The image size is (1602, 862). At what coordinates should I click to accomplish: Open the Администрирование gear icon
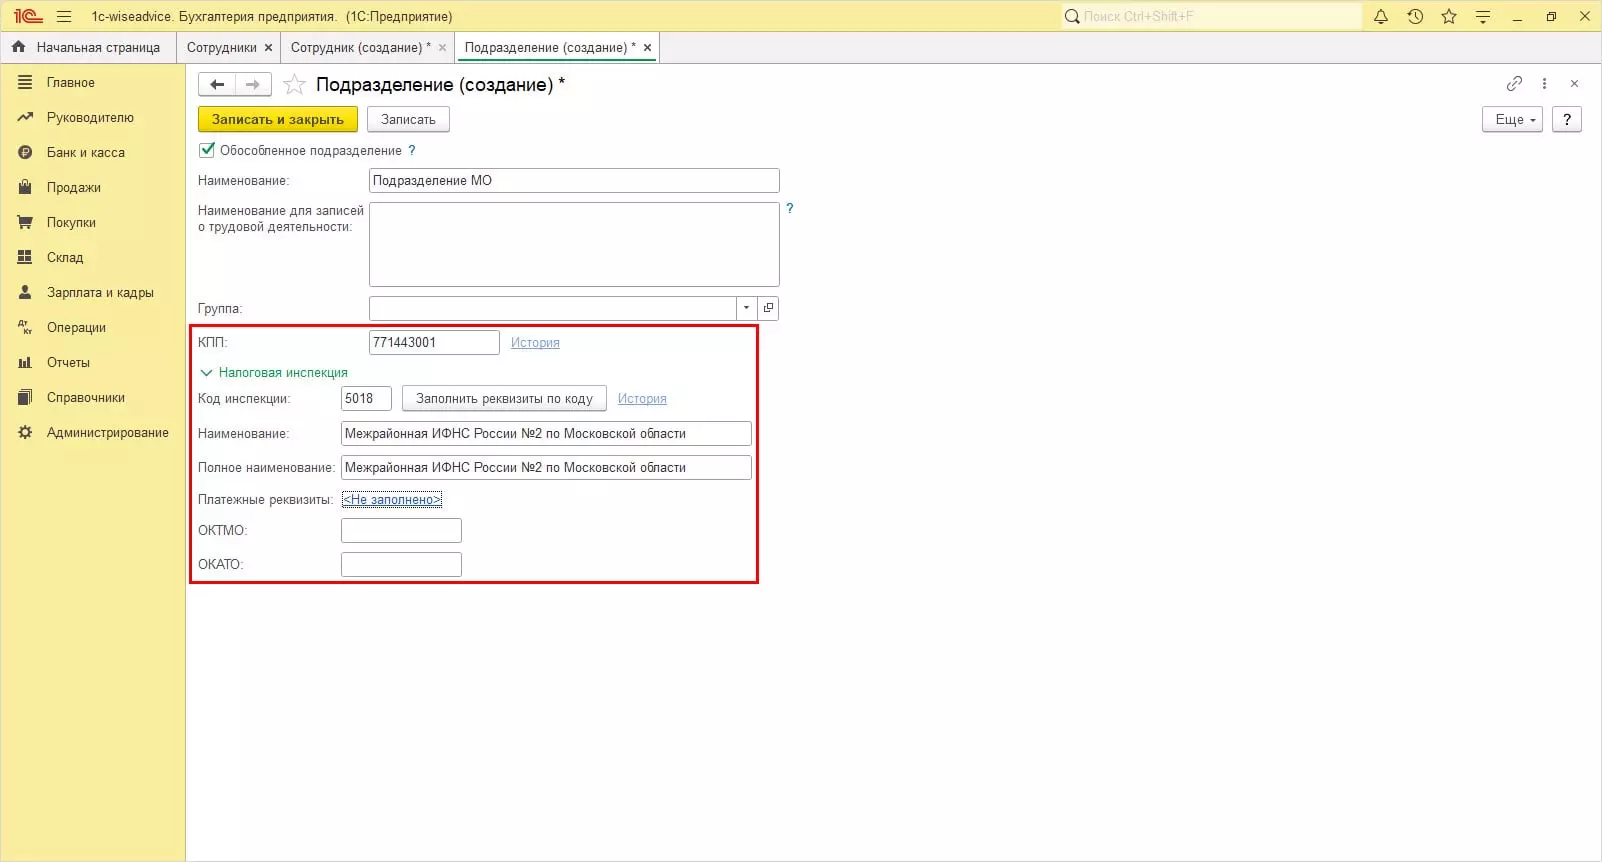25,432
